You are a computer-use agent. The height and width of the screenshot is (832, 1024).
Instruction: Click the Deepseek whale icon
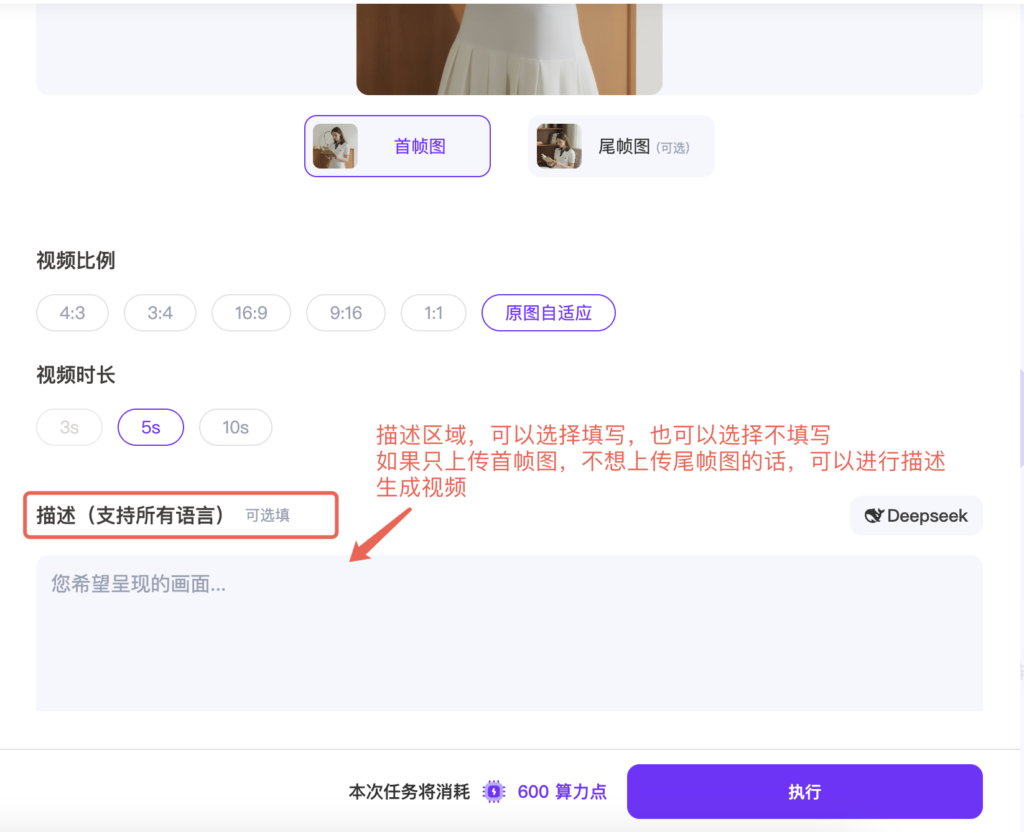874,516
